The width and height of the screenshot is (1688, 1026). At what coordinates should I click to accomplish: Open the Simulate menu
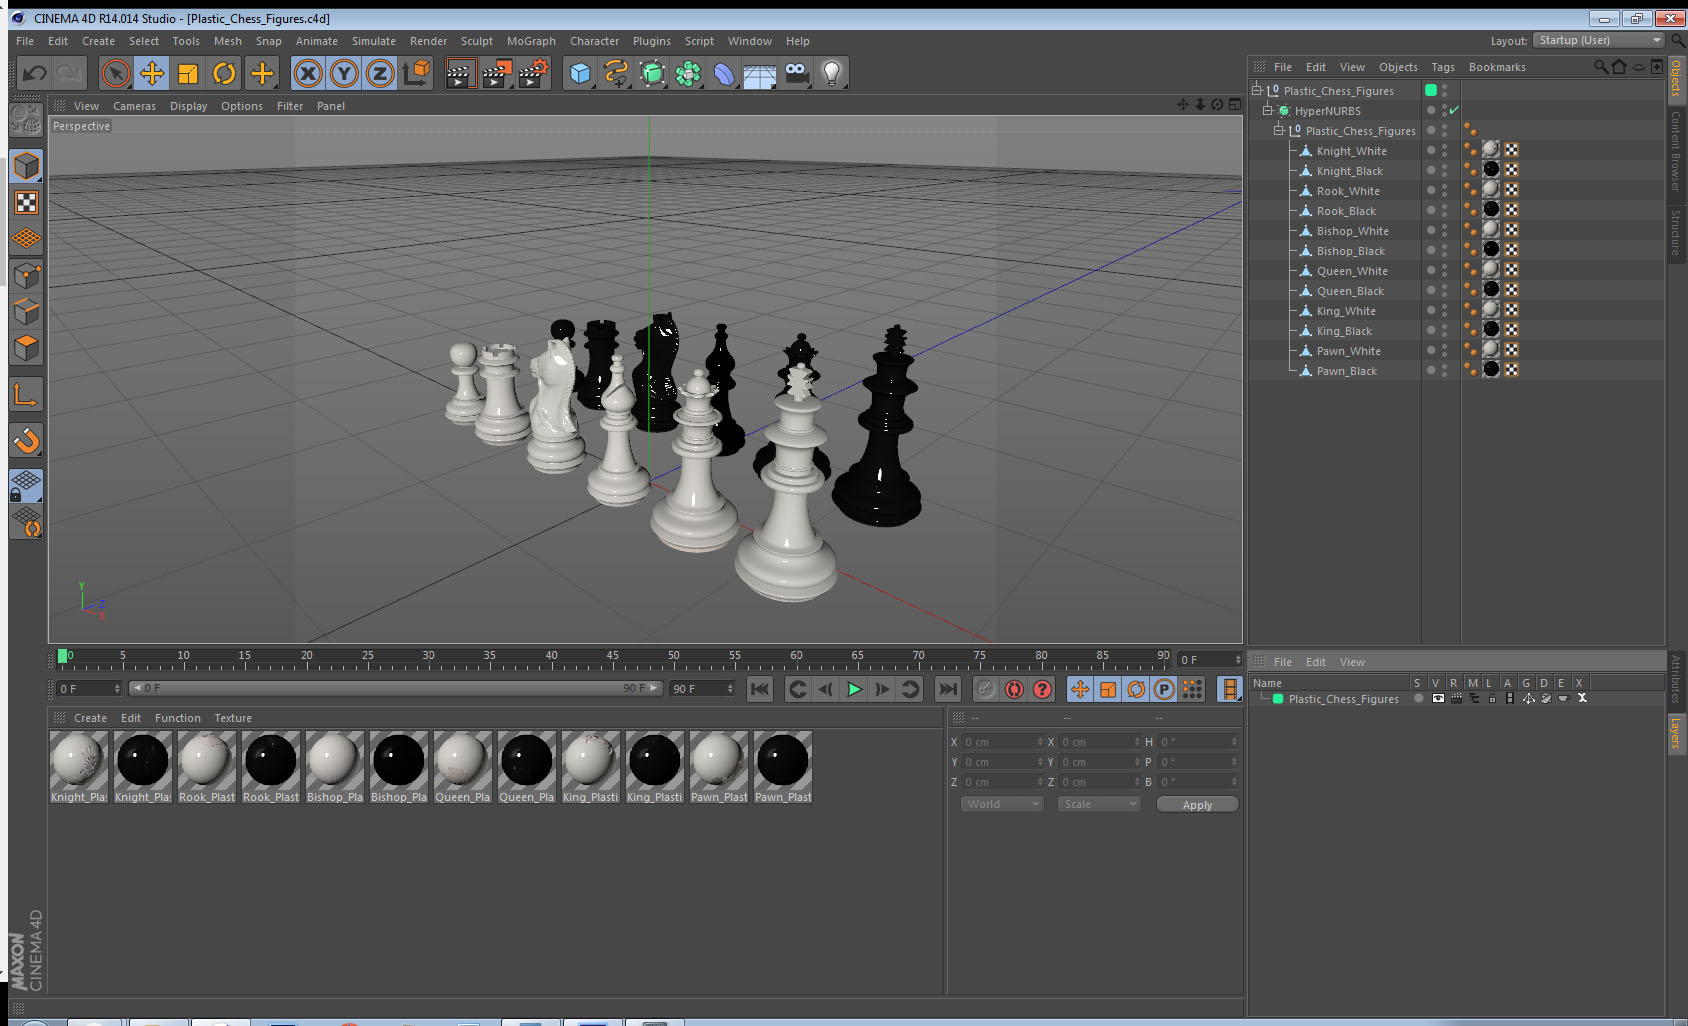pos(373,41)
